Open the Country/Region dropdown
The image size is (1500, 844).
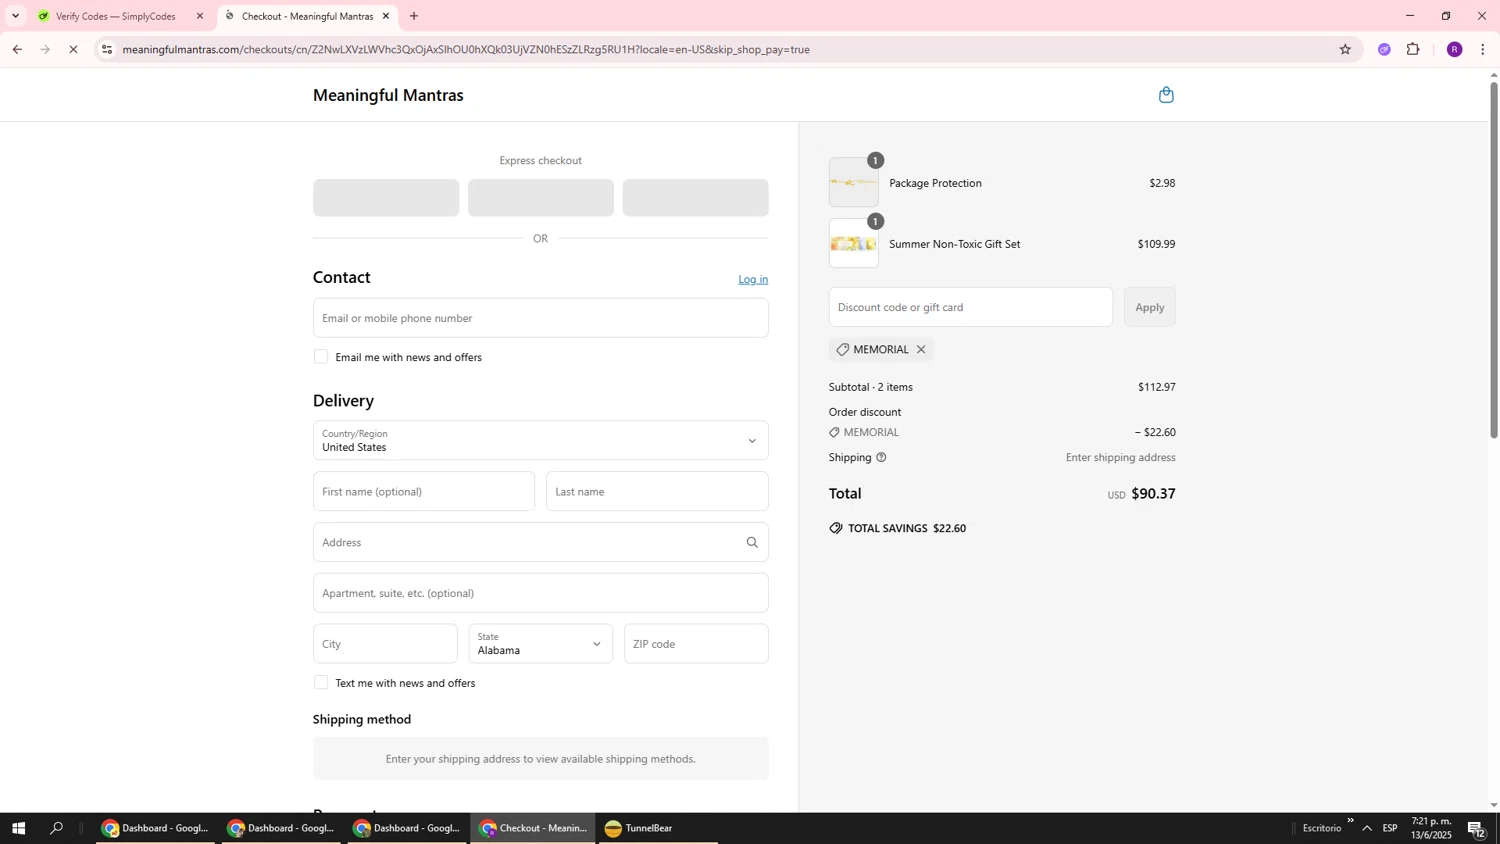[x=541, y=441]
